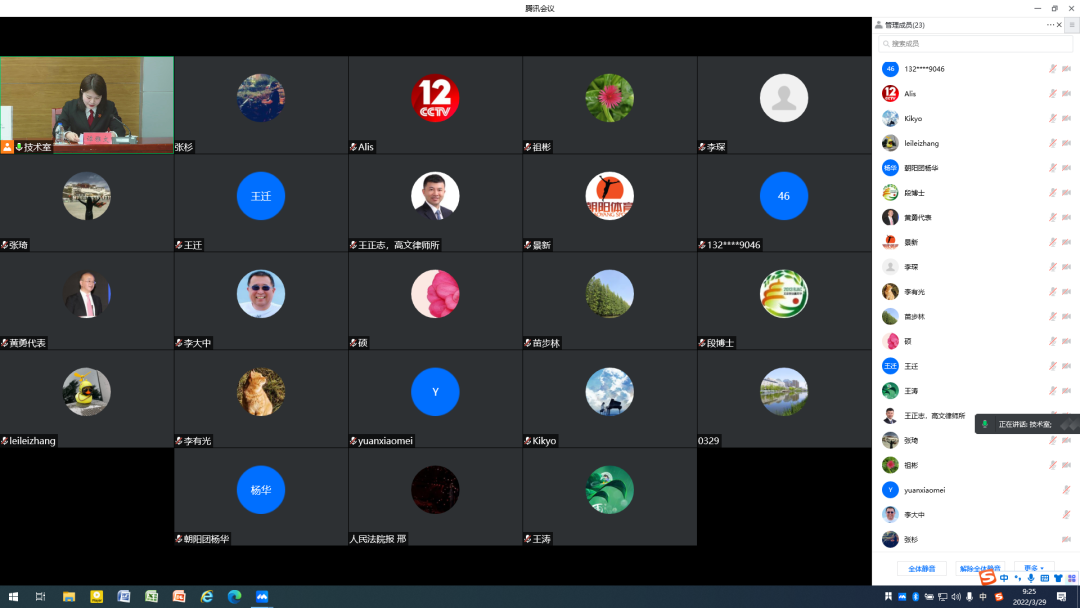This screenshot has height=608, width=1080.
Task: Open the yellow app icon on taskbar
Action: tap(96, 596)
